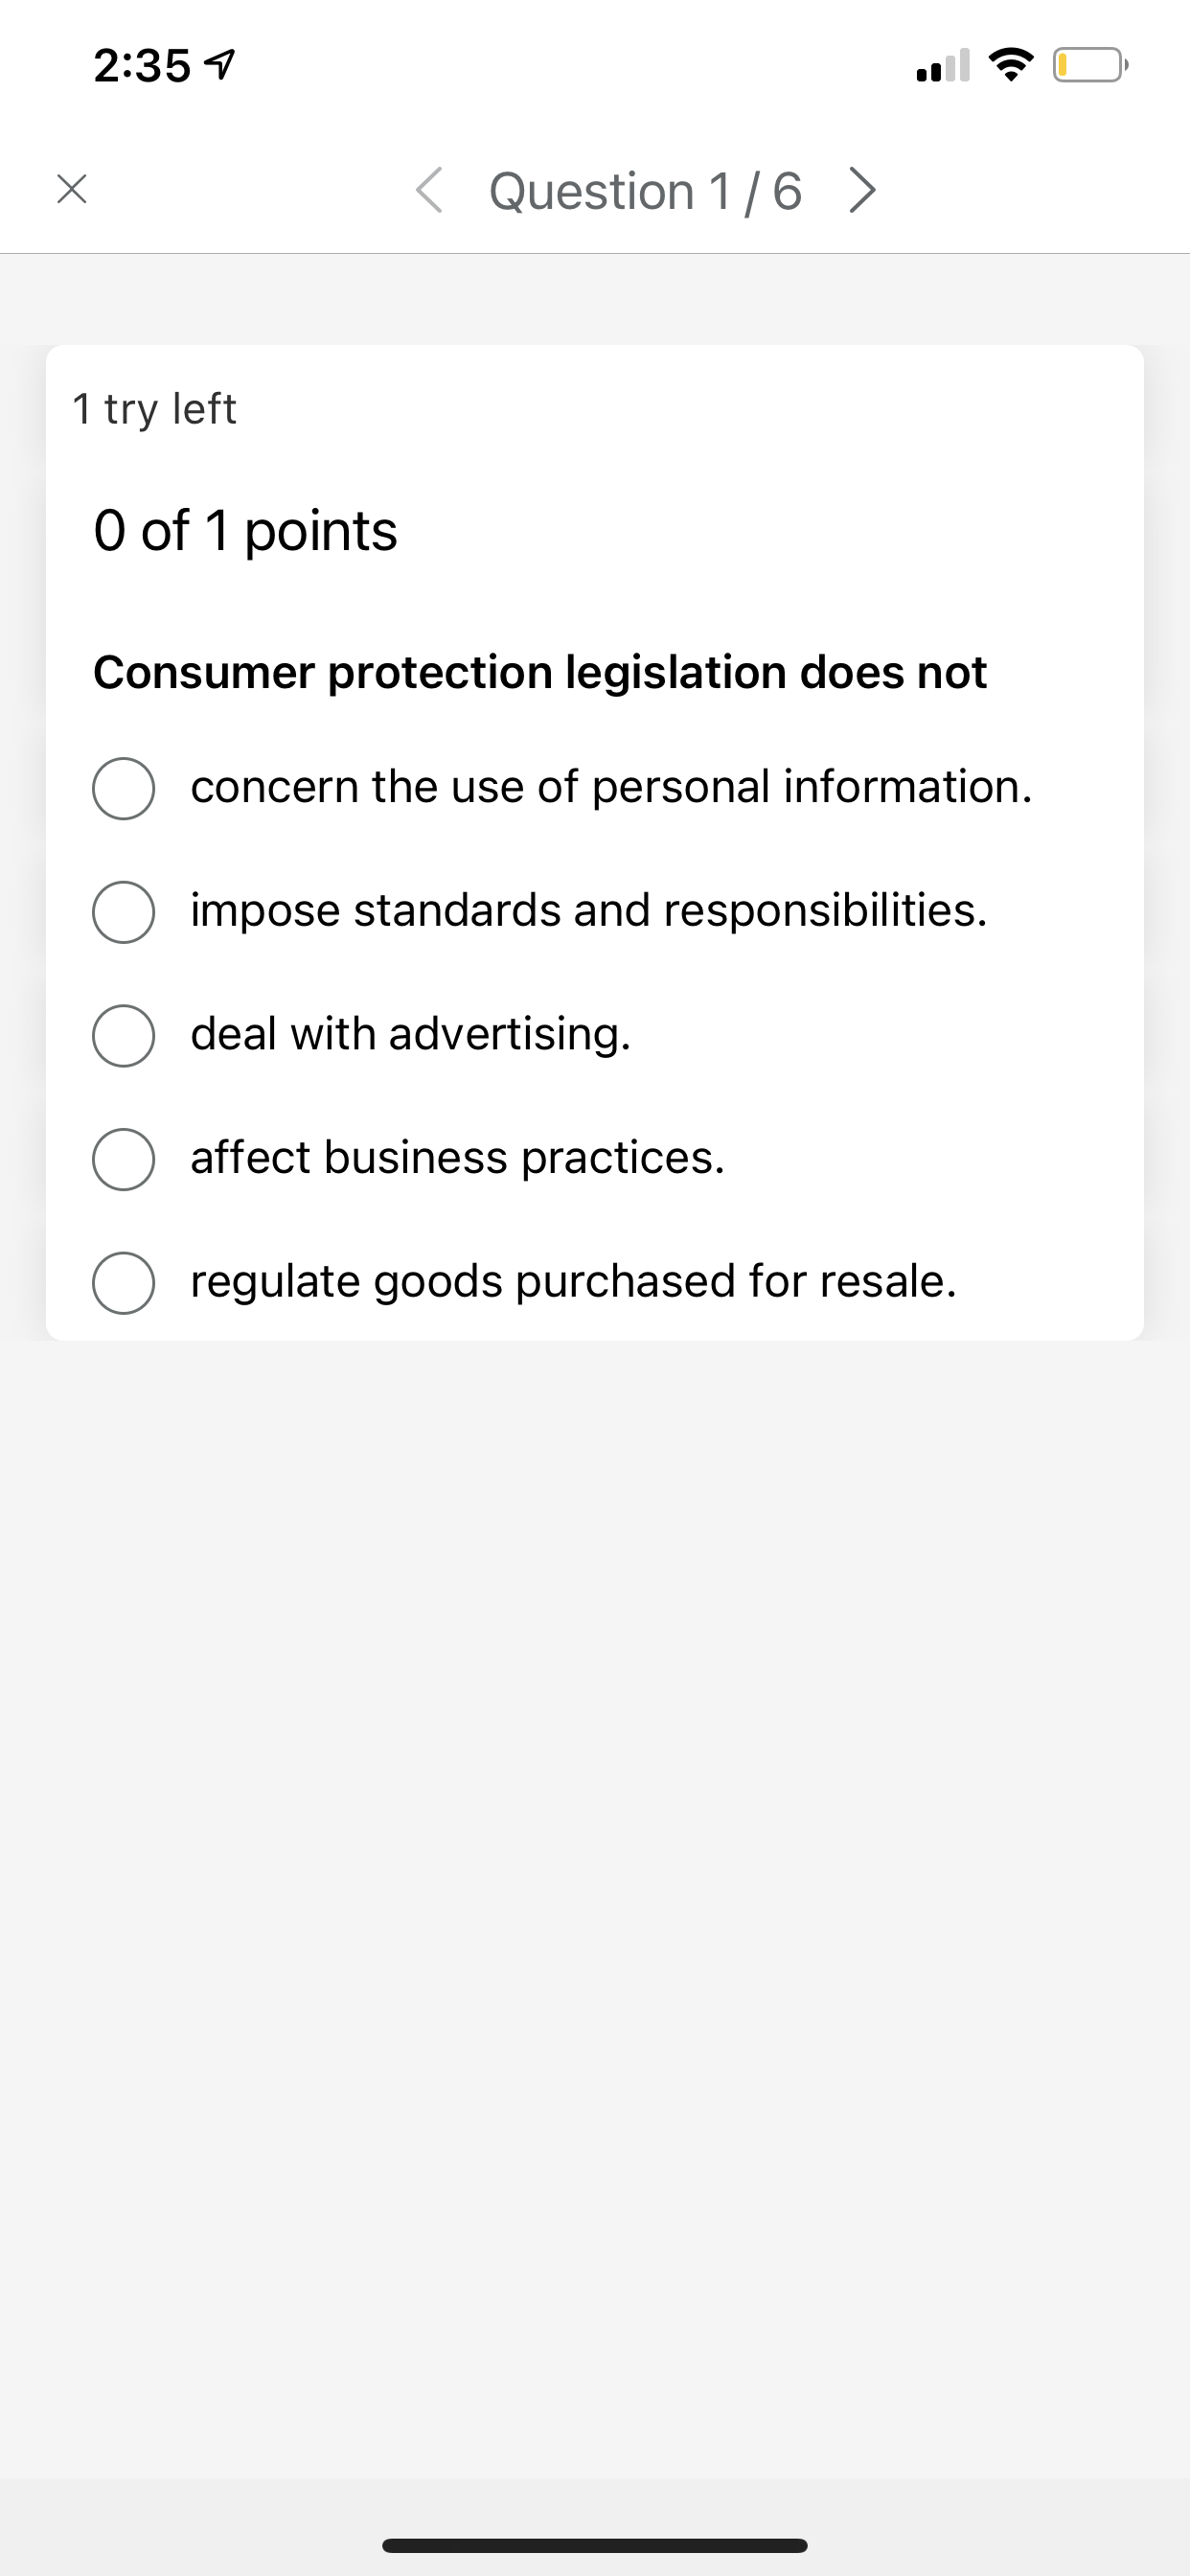Tap the forward chevron next to Question 1/6
1190x2576 pixels.
[x=862, y=190]
